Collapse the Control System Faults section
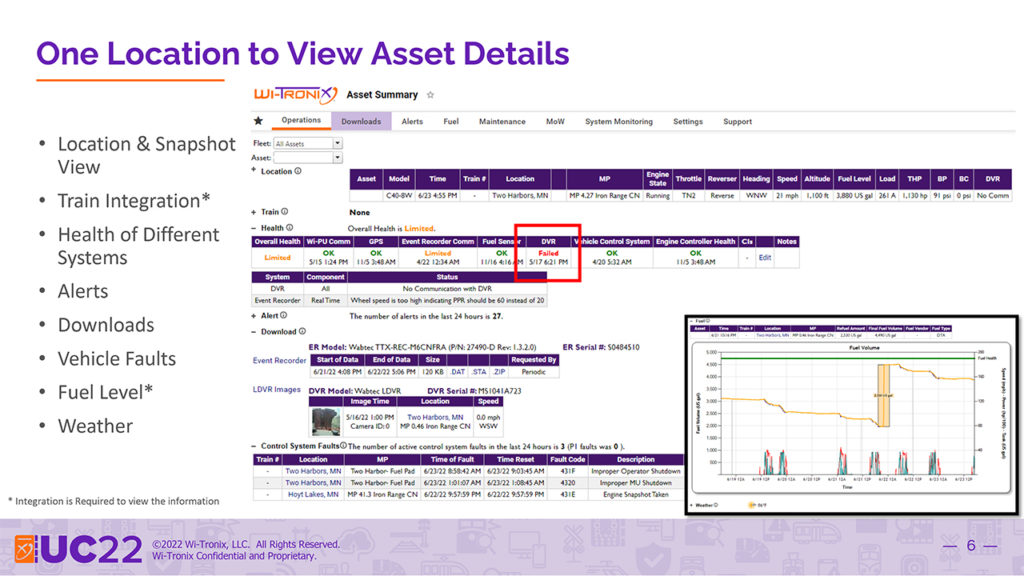The image size is (1024, 576). coord(253,445)
